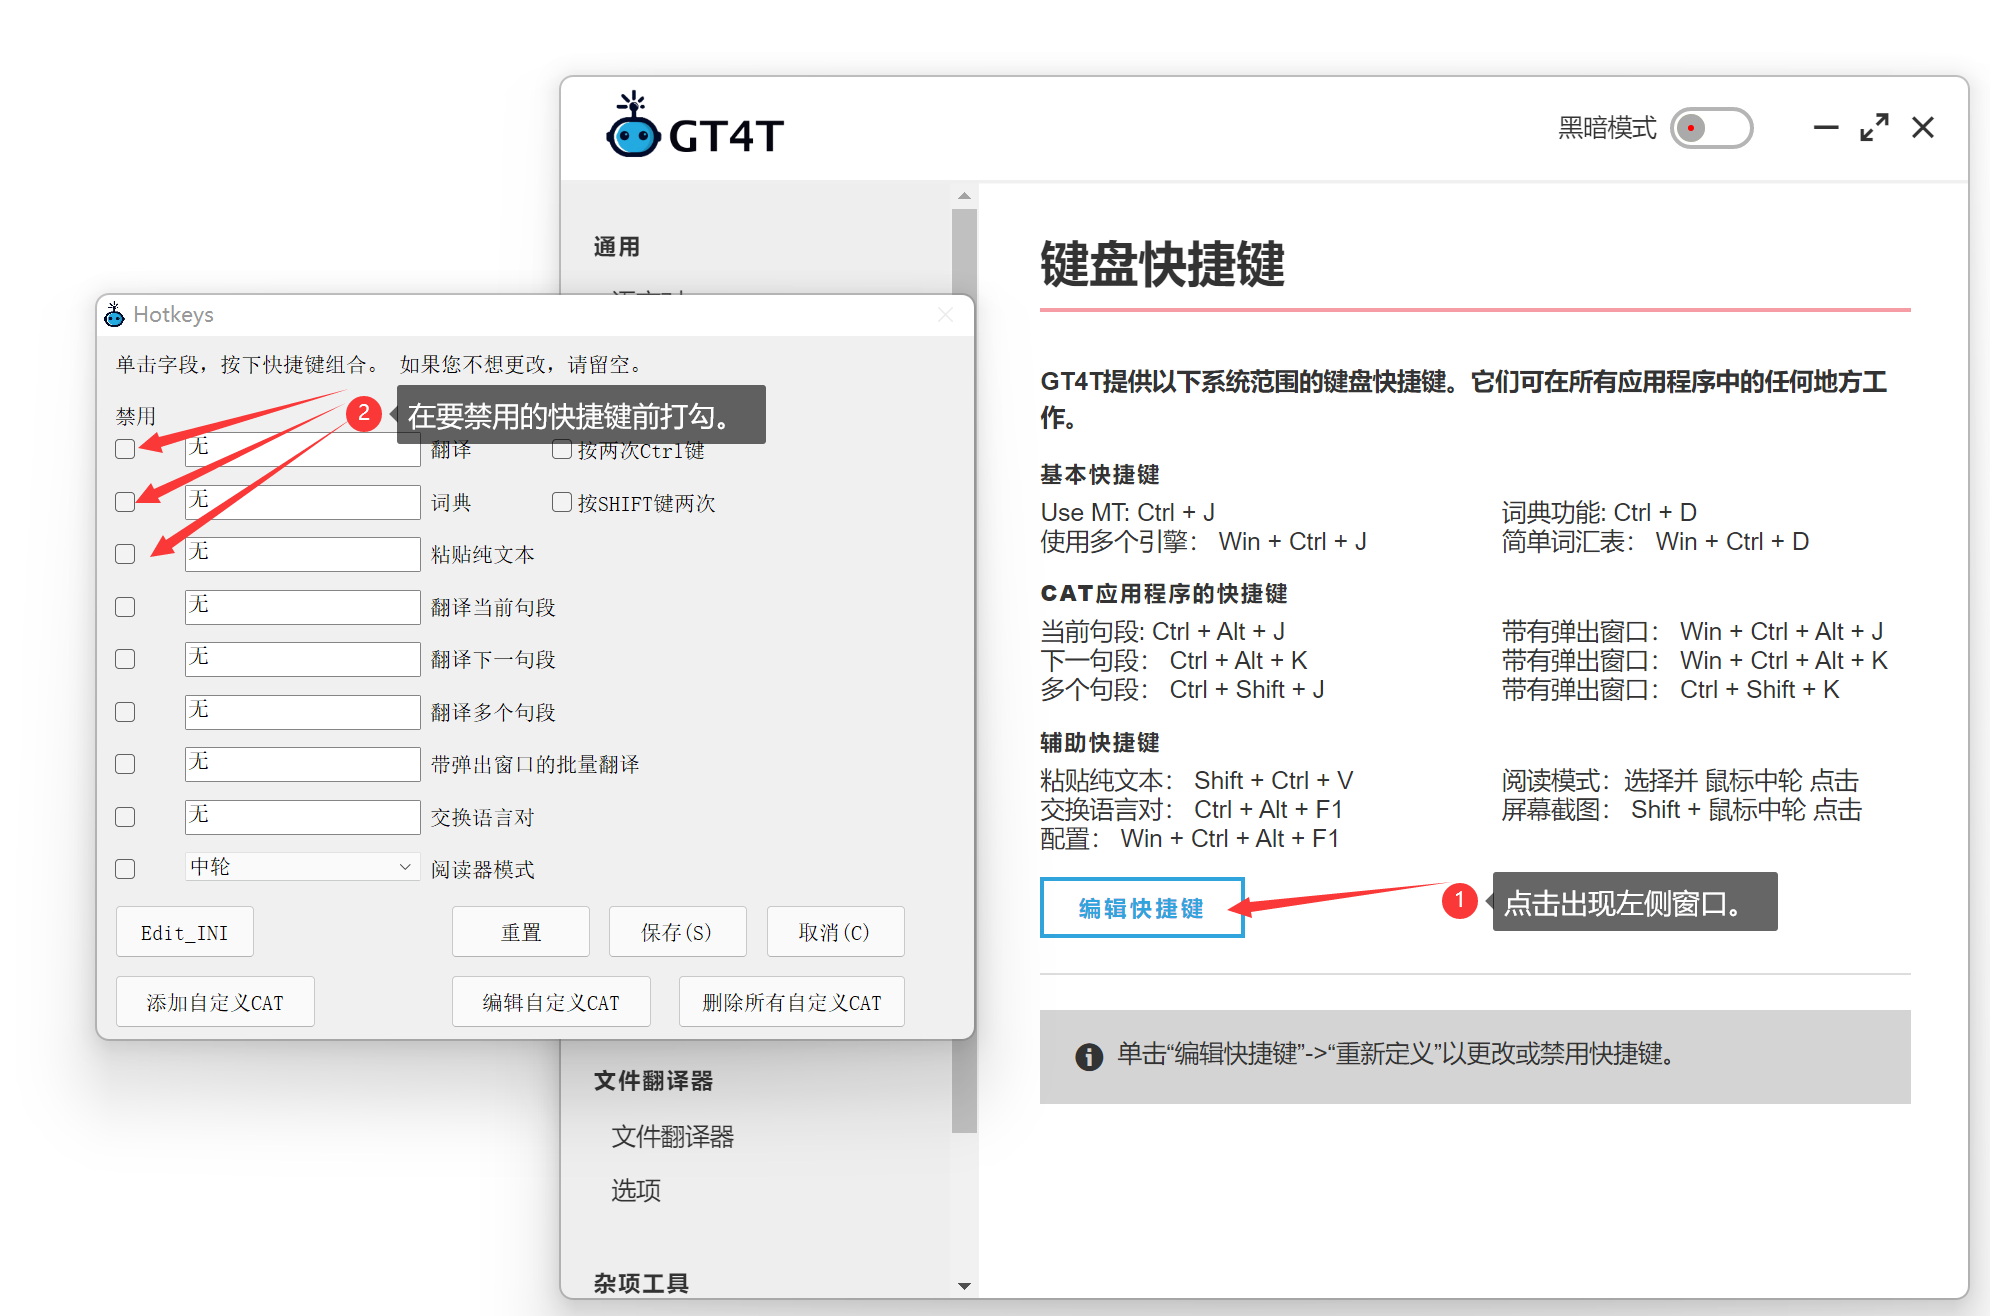Image resolution: width=1990 pixels, height=1316 pixels.
Task: Open the 中轮 reader mode dropdown
Action: pos(302,867)
